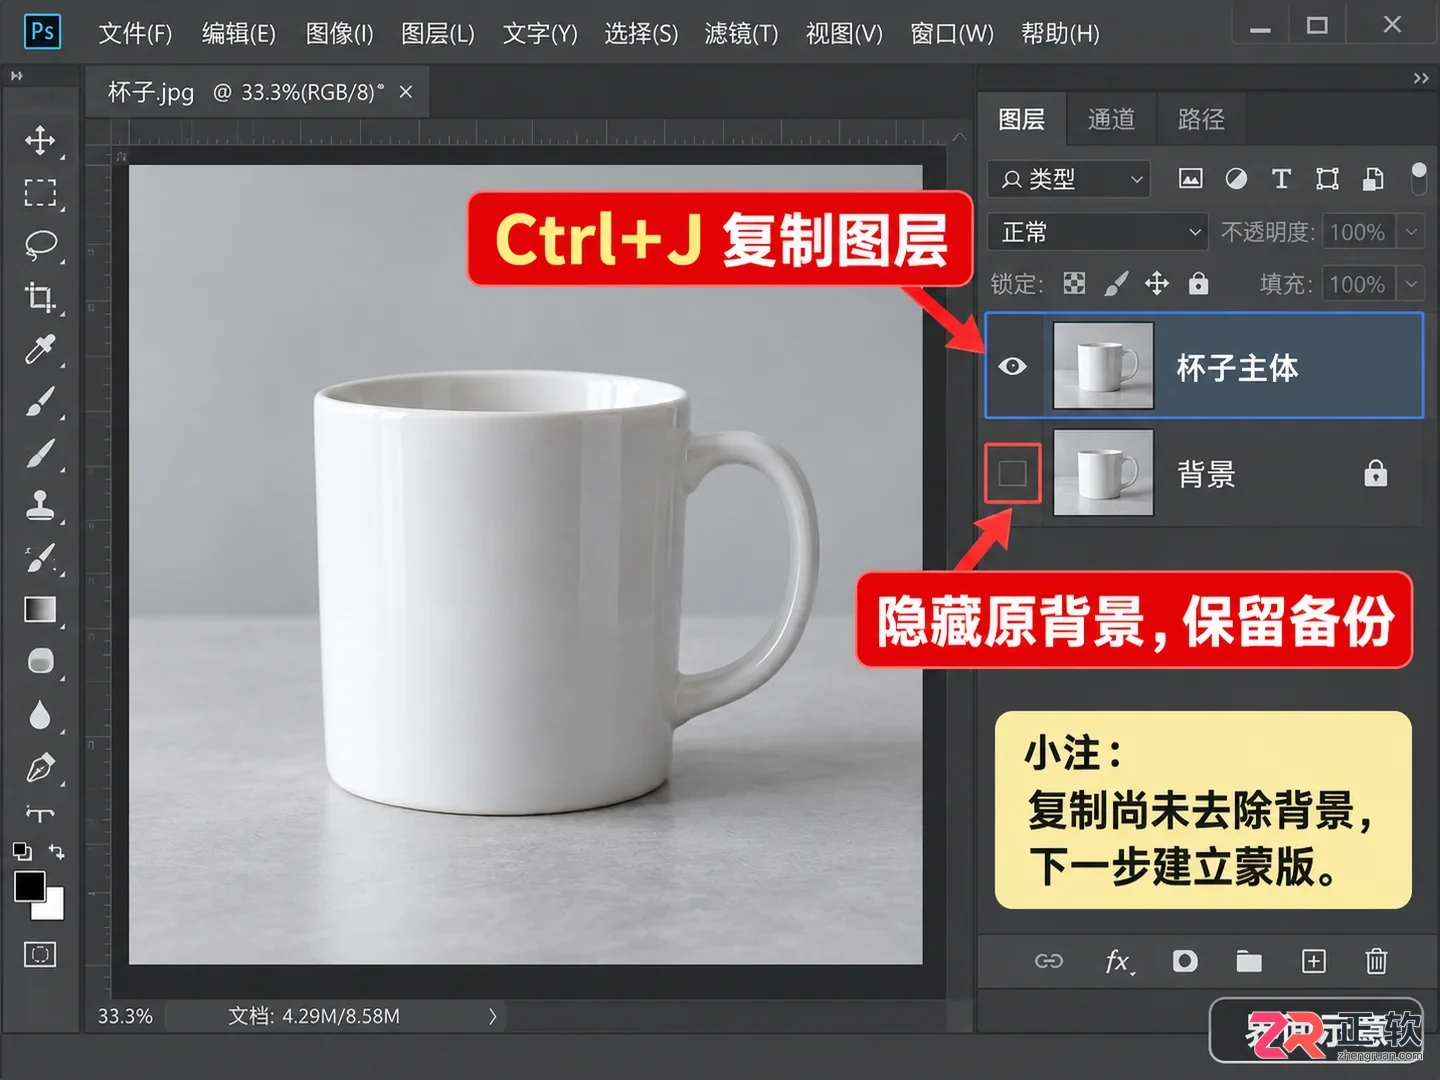Choose the Lasso tool
Screen dimensions: 1440x1080
40,245
